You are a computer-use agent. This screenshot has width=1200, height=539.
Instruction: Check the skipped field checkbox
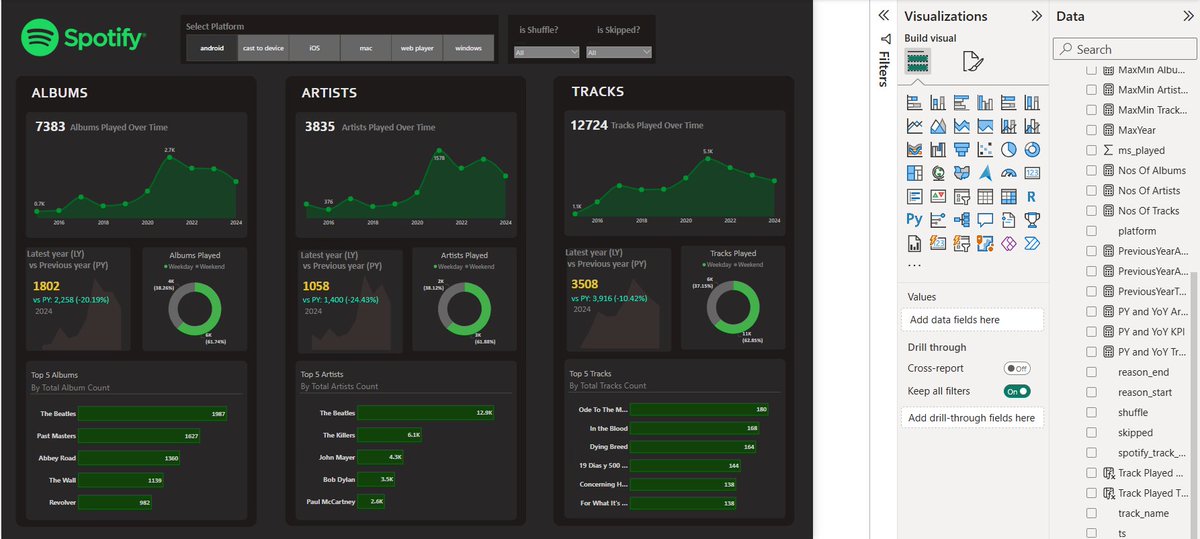tap(1091, 433)
